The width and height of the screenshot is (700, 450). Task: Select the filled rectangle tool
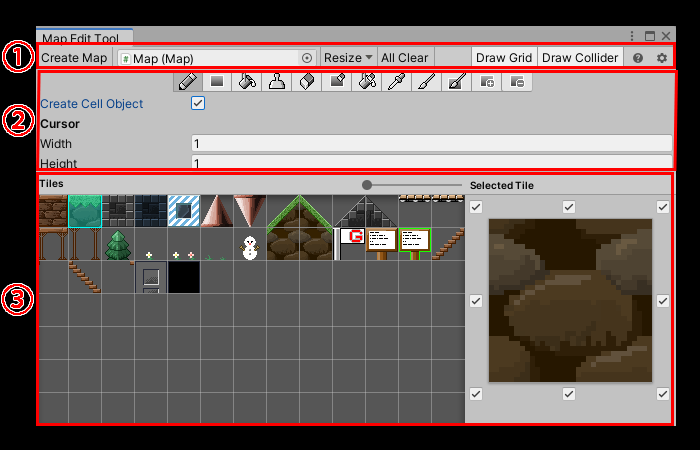click(x=217, y=82)
